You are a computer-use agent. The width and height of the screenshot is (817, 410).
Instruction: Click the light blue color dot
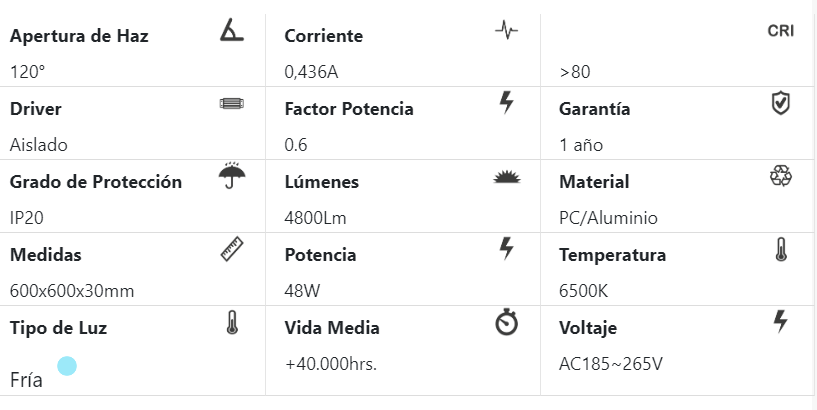click(67, 366)
